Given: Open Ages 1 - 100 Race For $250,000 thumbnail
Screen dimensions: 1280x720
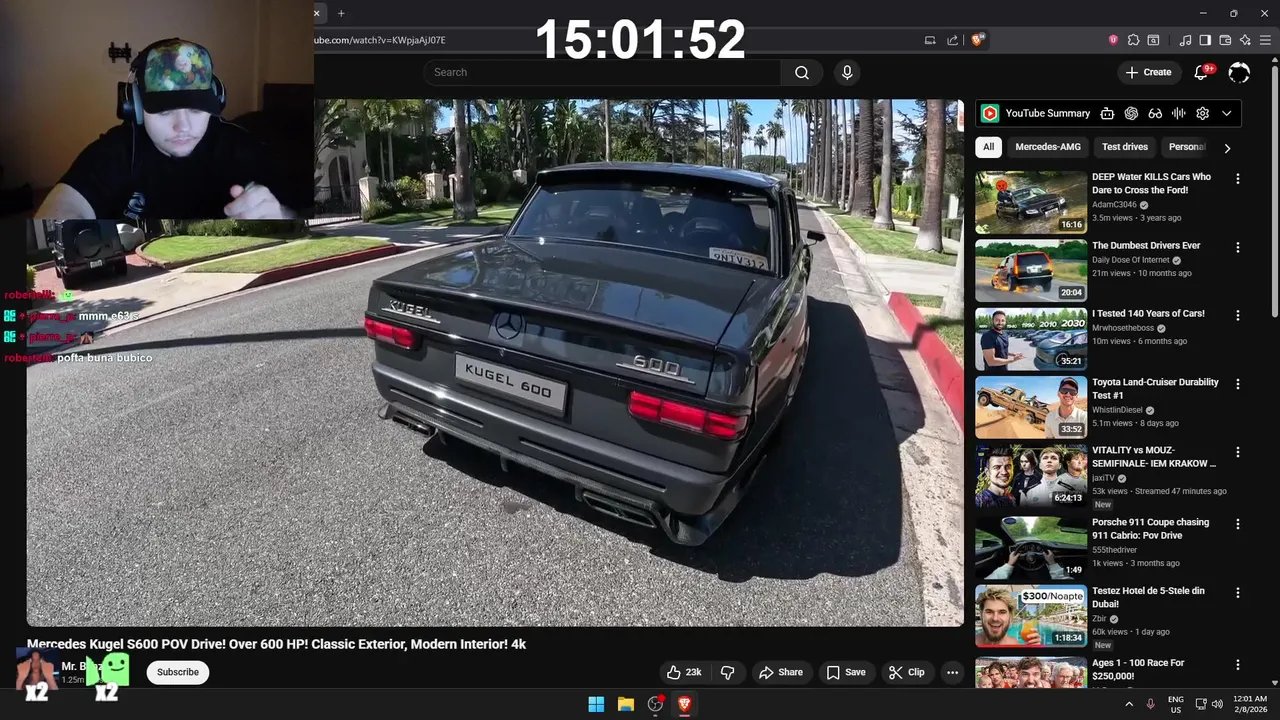Looking at the screenshot, I should [1031, 673].
